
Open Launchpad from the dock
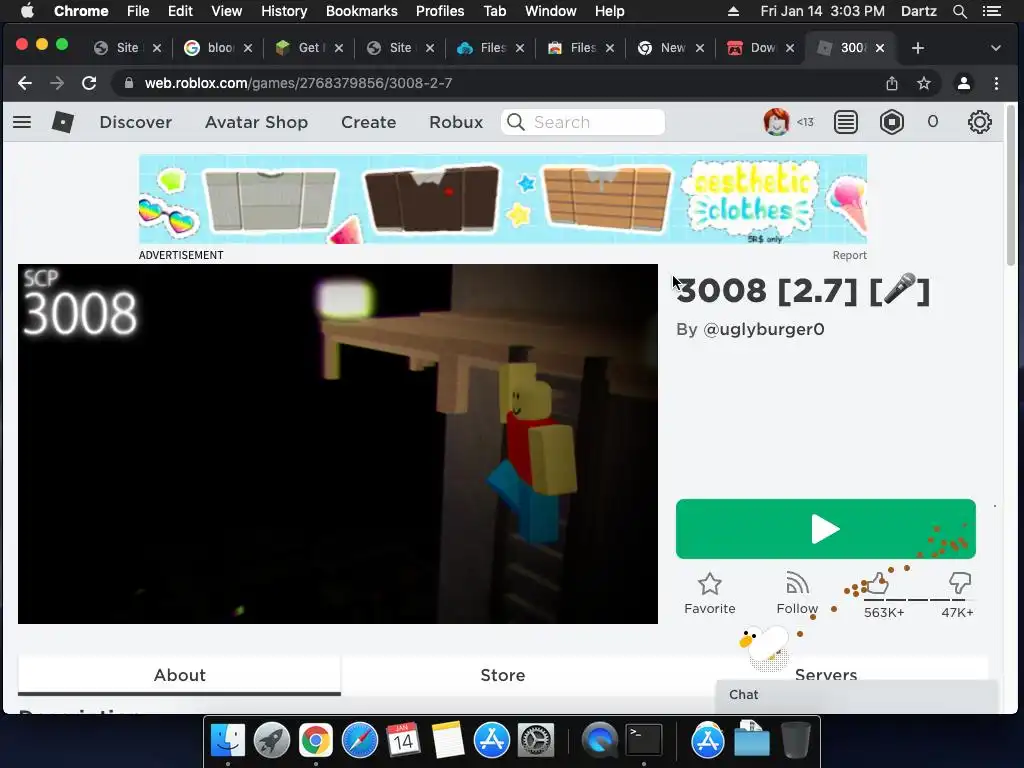coord(272,741)
